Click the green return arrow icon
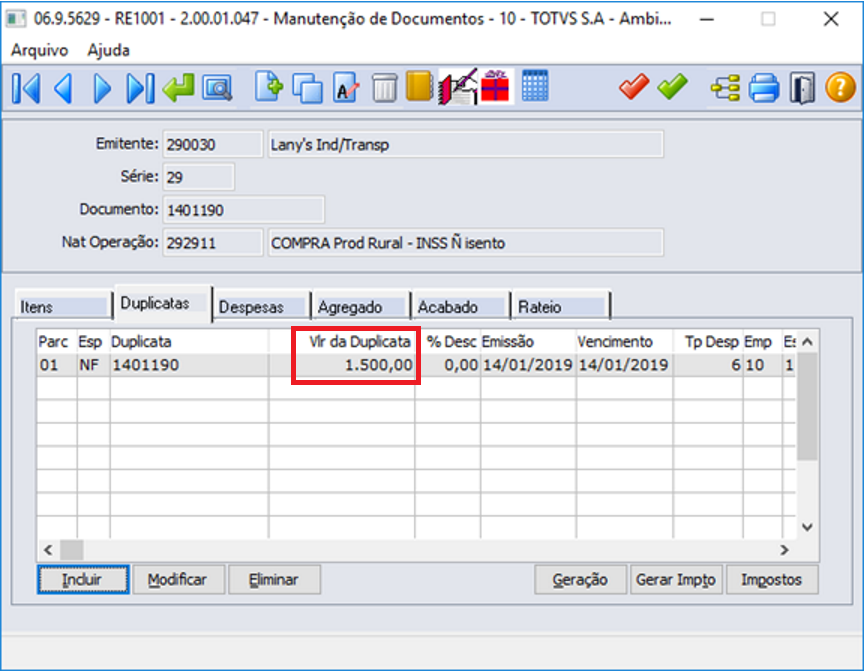864x671 pixels. pyautogui.click(x=179, y=88)
